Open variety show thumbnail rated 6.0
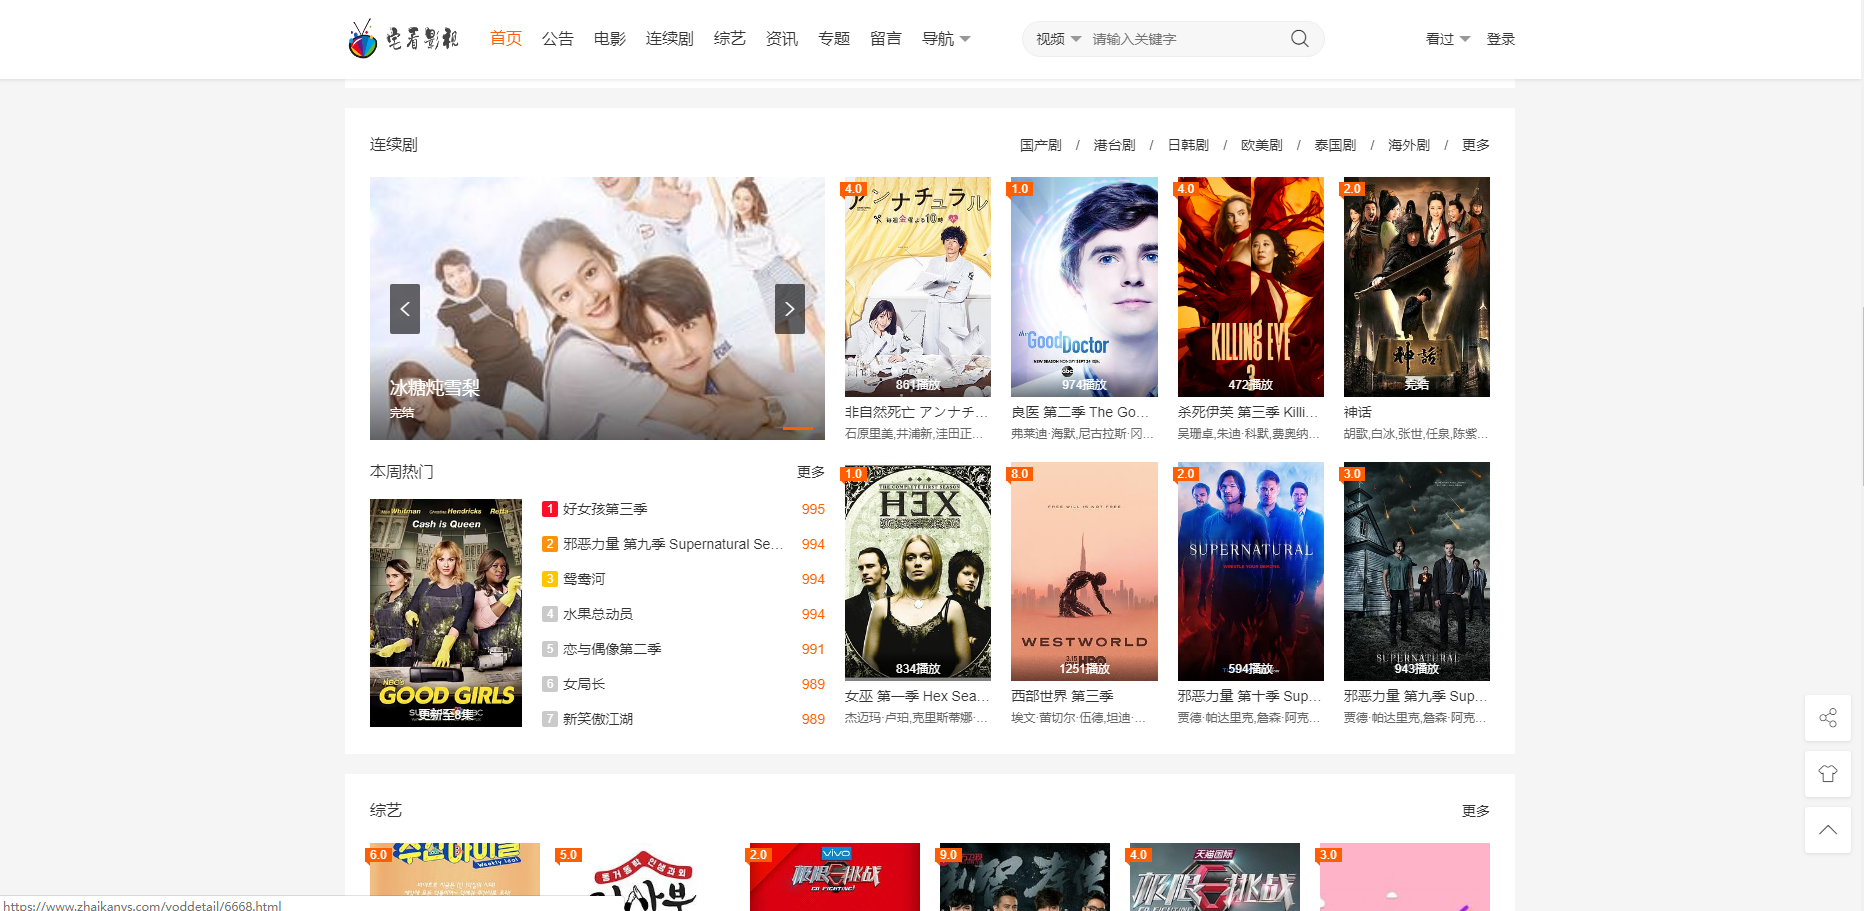1864x911 pixels. pyautogui.click(x=455, y=877)
